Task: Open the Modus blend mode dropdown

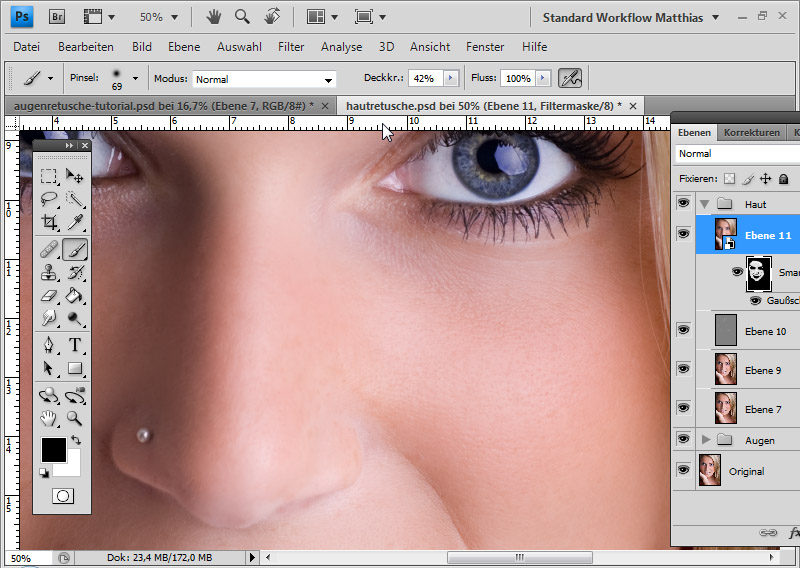Action: [x=264, y=79]
